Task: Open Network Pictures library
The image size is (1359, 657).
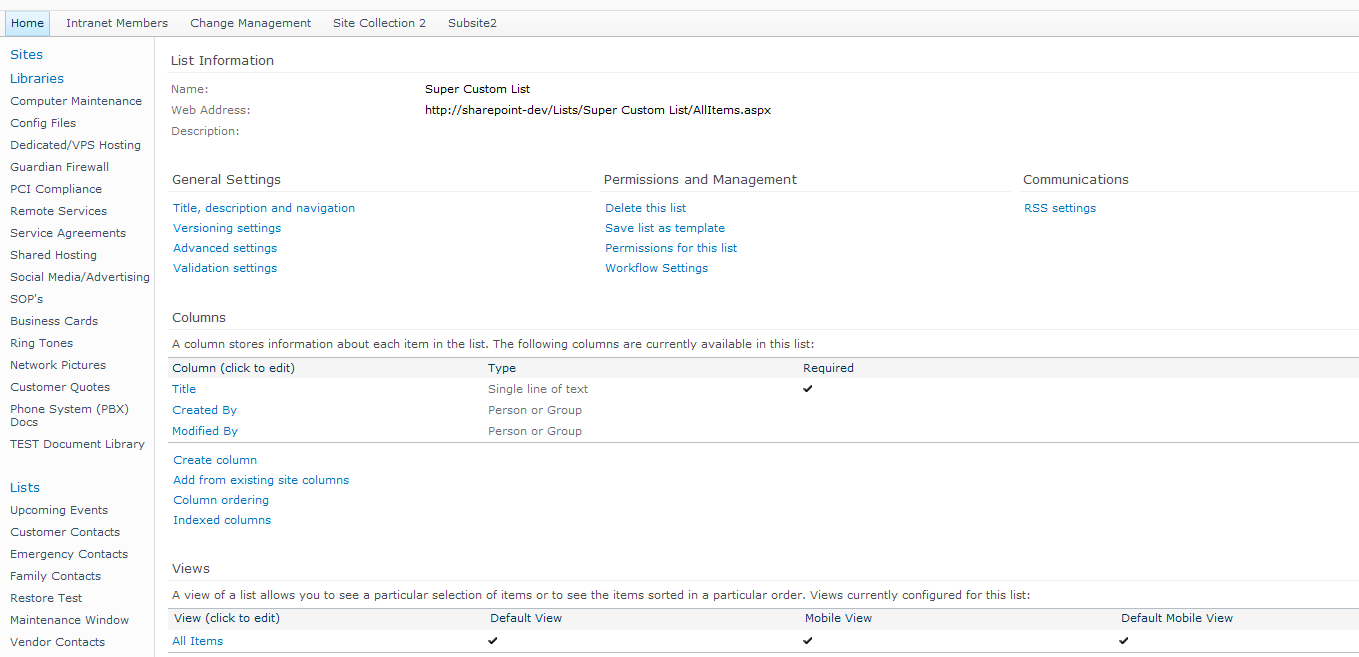Action: point(58,365)
